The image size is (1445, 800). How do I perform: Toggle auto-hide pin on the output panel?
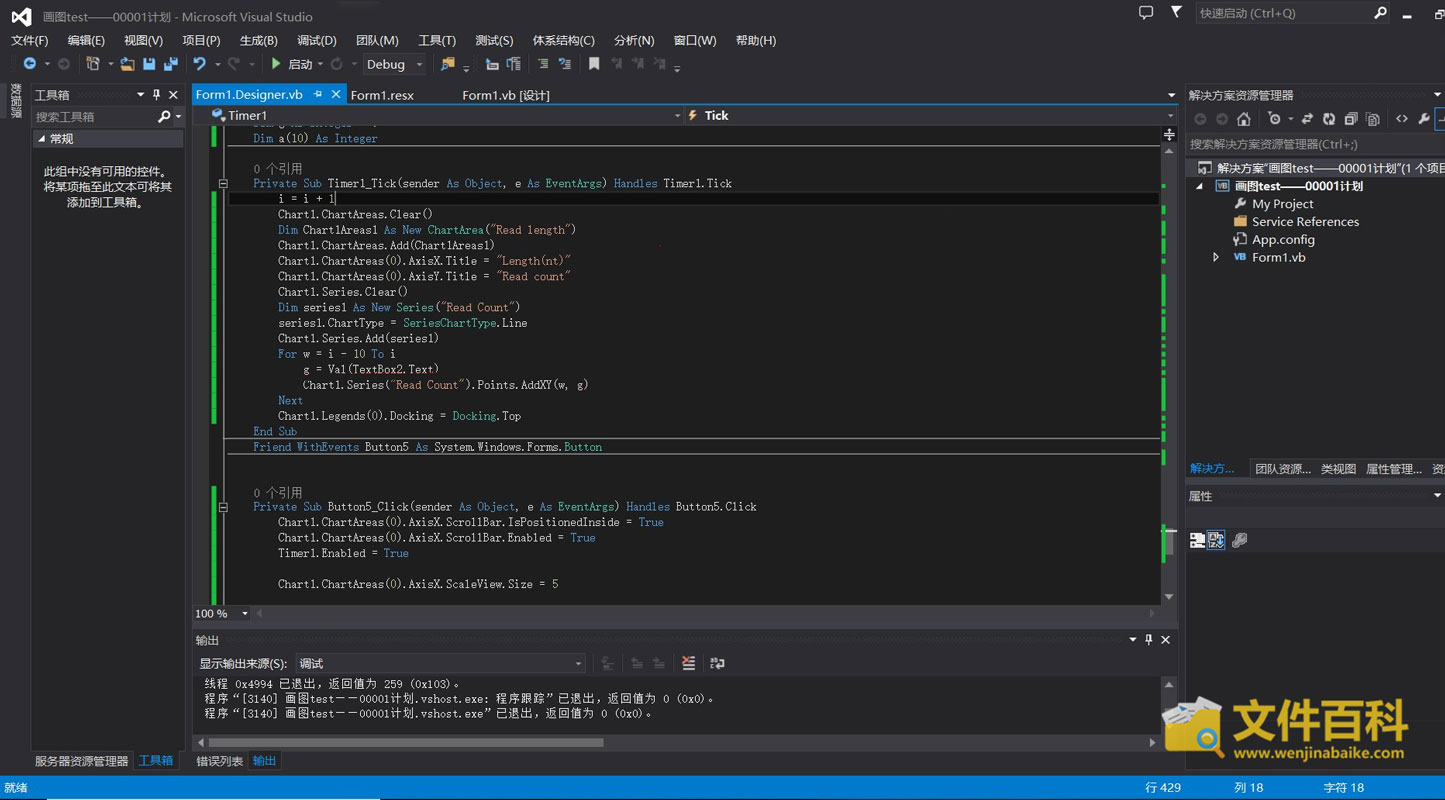(1148, 640)
